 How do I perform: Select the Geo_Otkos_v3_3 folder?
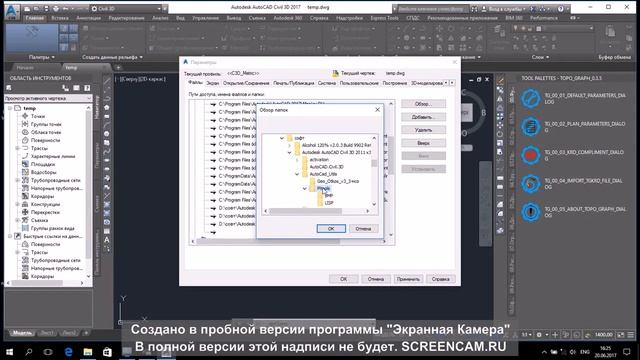pos(338,181)
